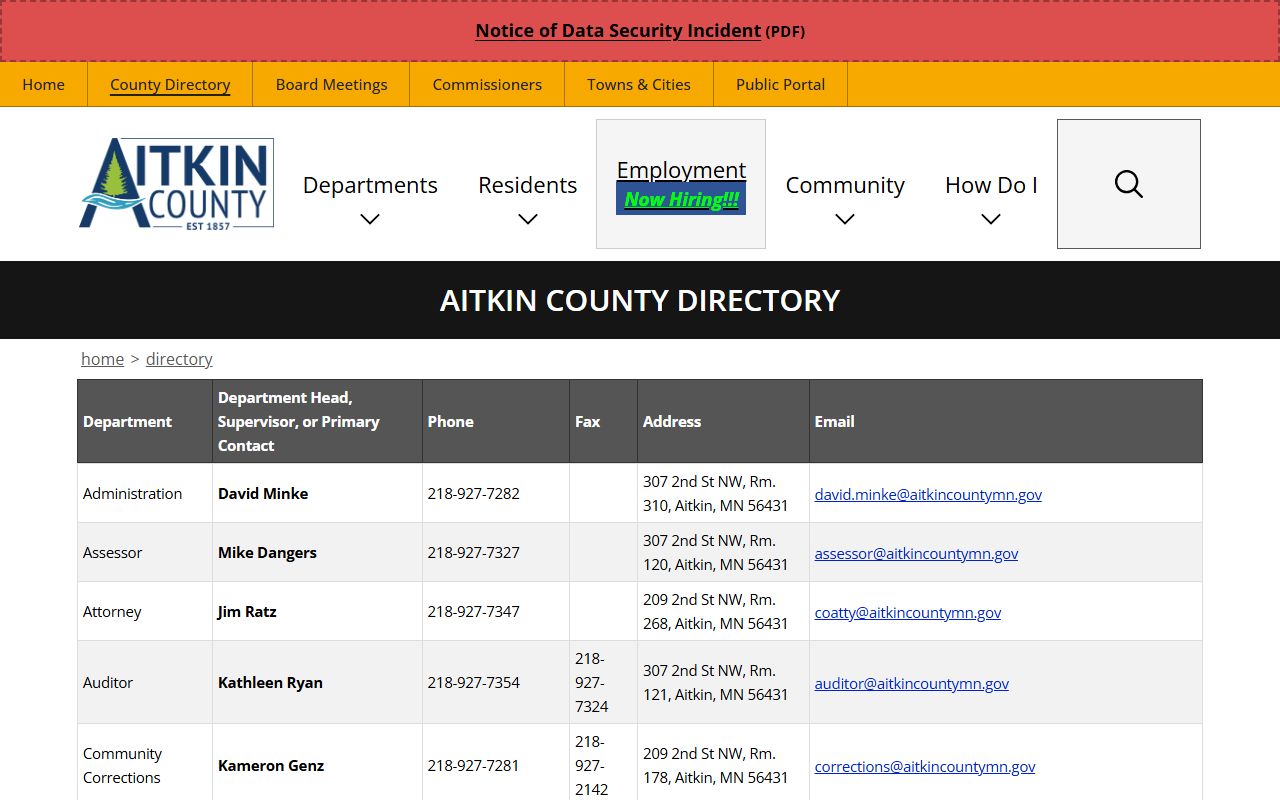Open the Employment link

tap(681, 170)
